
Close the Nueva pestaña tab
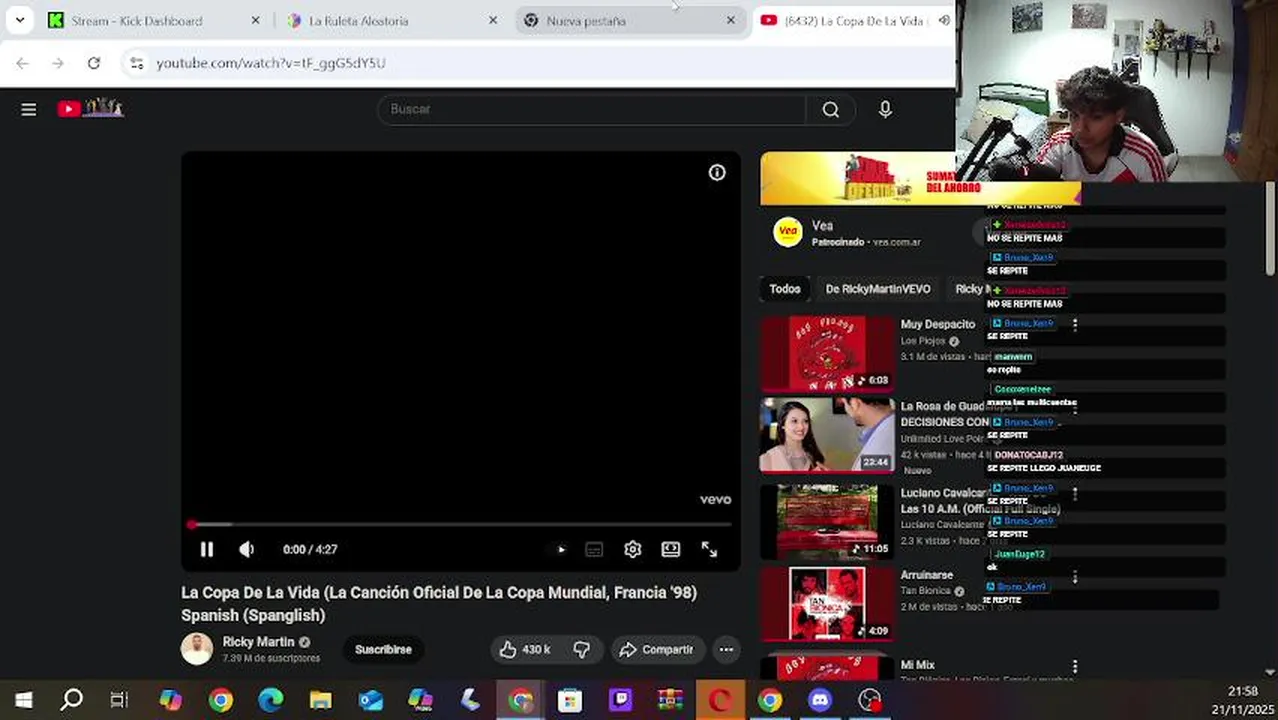click(730, 20)
